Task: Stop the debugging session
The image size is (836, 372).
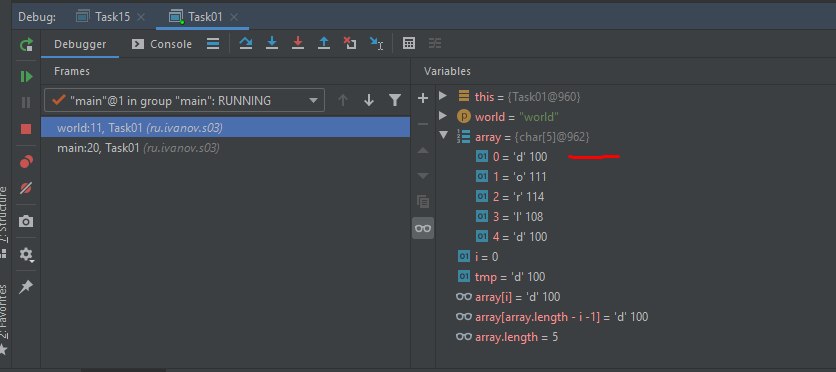Action: (26, 129)
